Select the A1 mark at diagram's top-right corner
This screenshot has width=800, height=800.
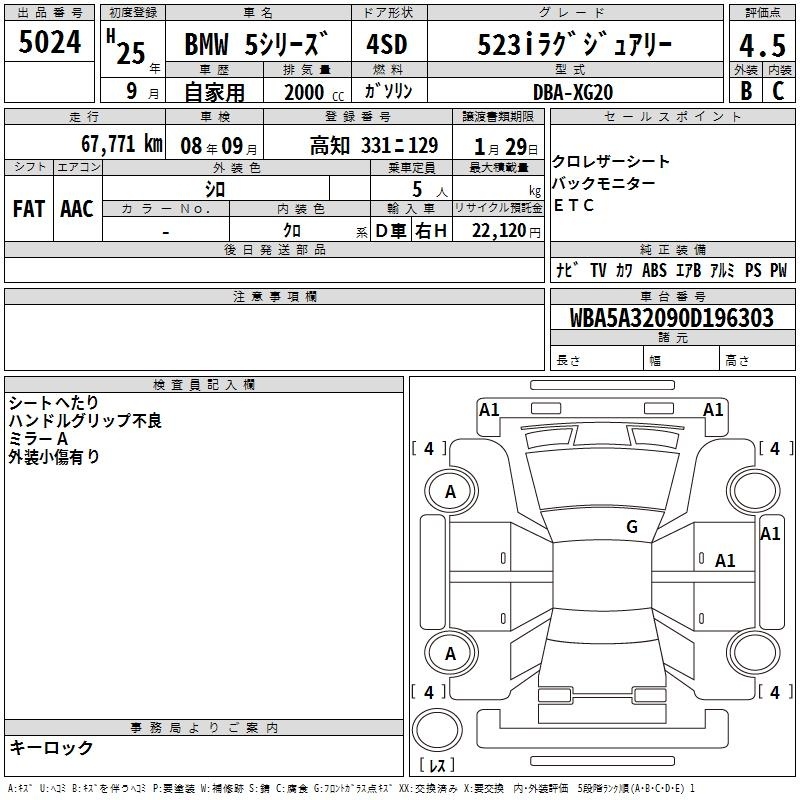point(713,409)
